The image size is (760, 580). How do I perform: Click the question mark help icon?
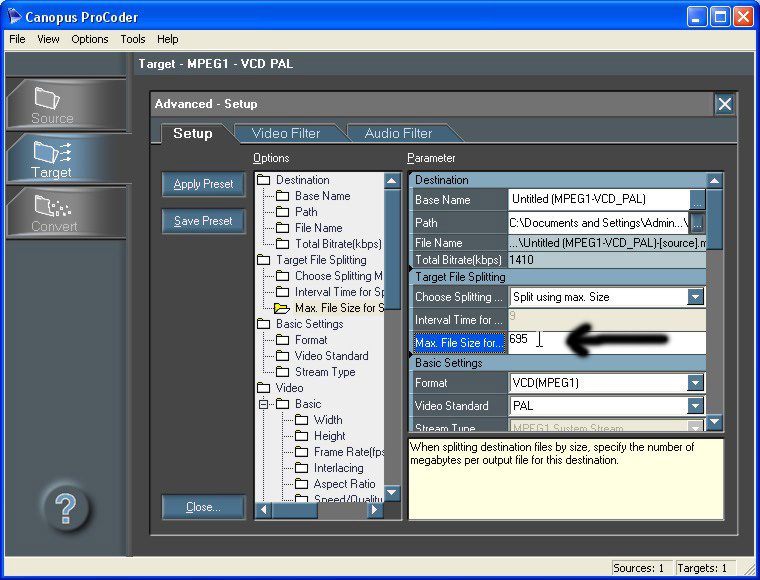point(65,508)
